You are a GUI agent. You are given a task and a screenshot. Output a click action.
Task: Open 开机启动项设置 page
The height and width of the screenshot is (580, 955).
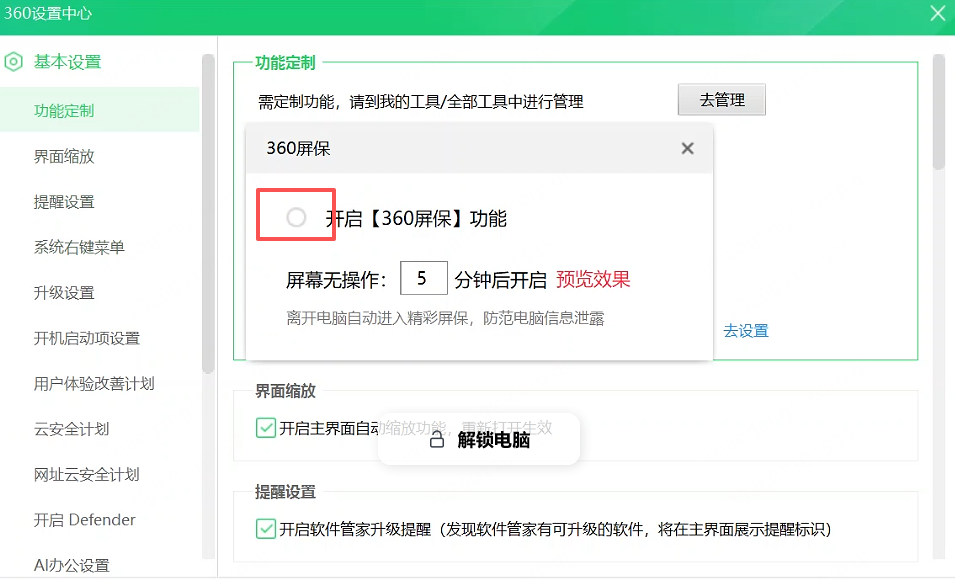pyautogui.click(x=87, y=338)
